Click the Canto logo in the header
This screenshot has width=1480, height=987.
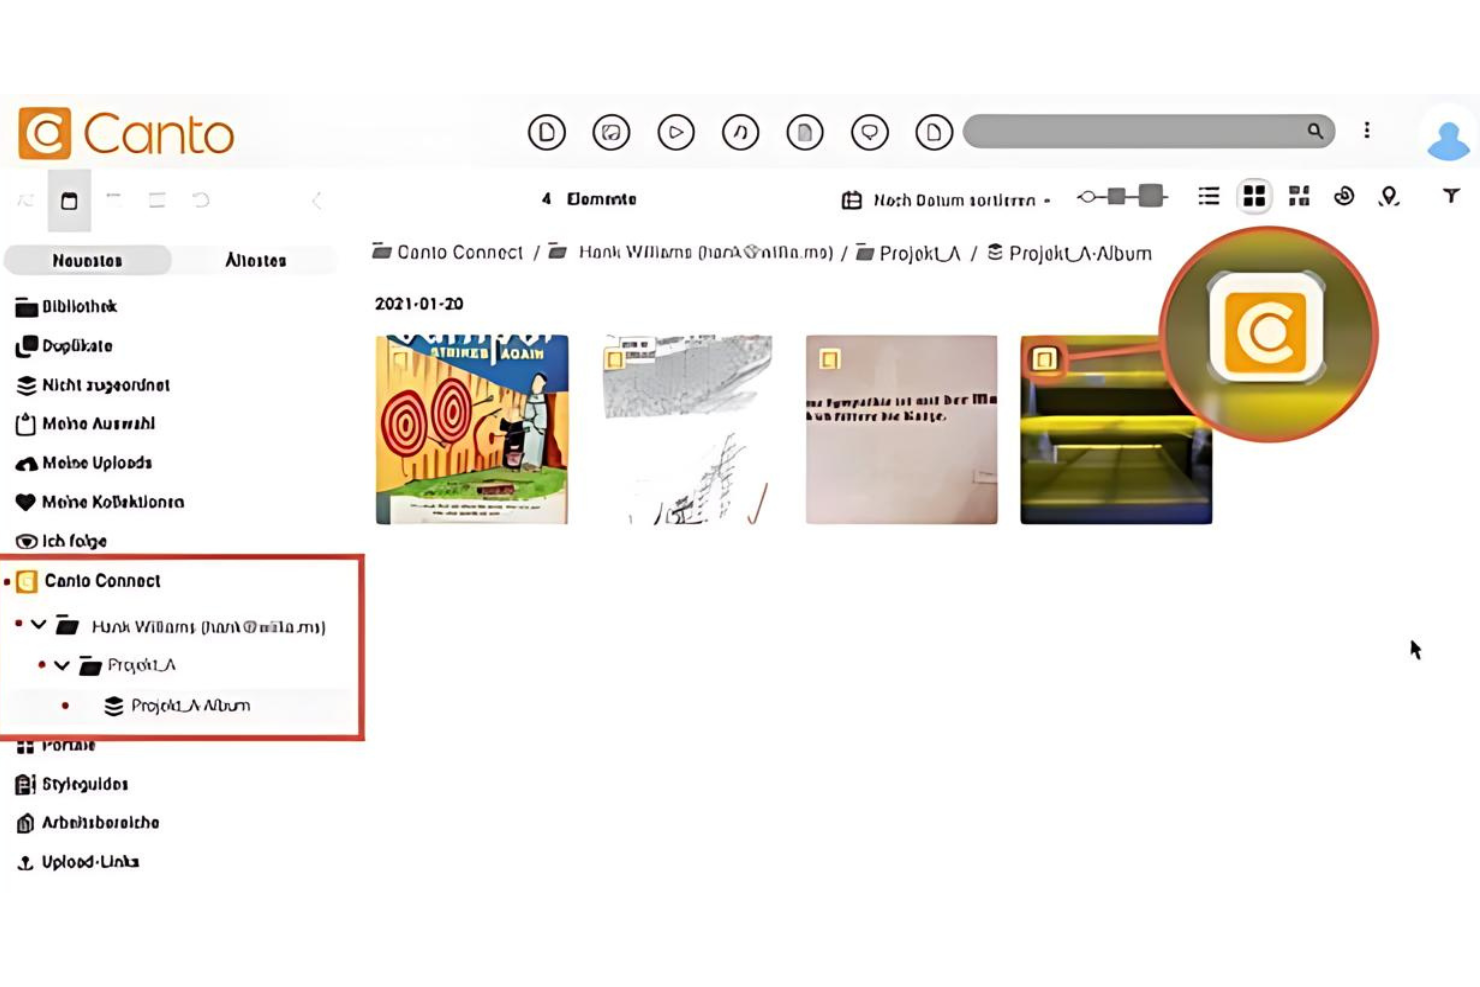pyautogui.click(x=126, y=133)
